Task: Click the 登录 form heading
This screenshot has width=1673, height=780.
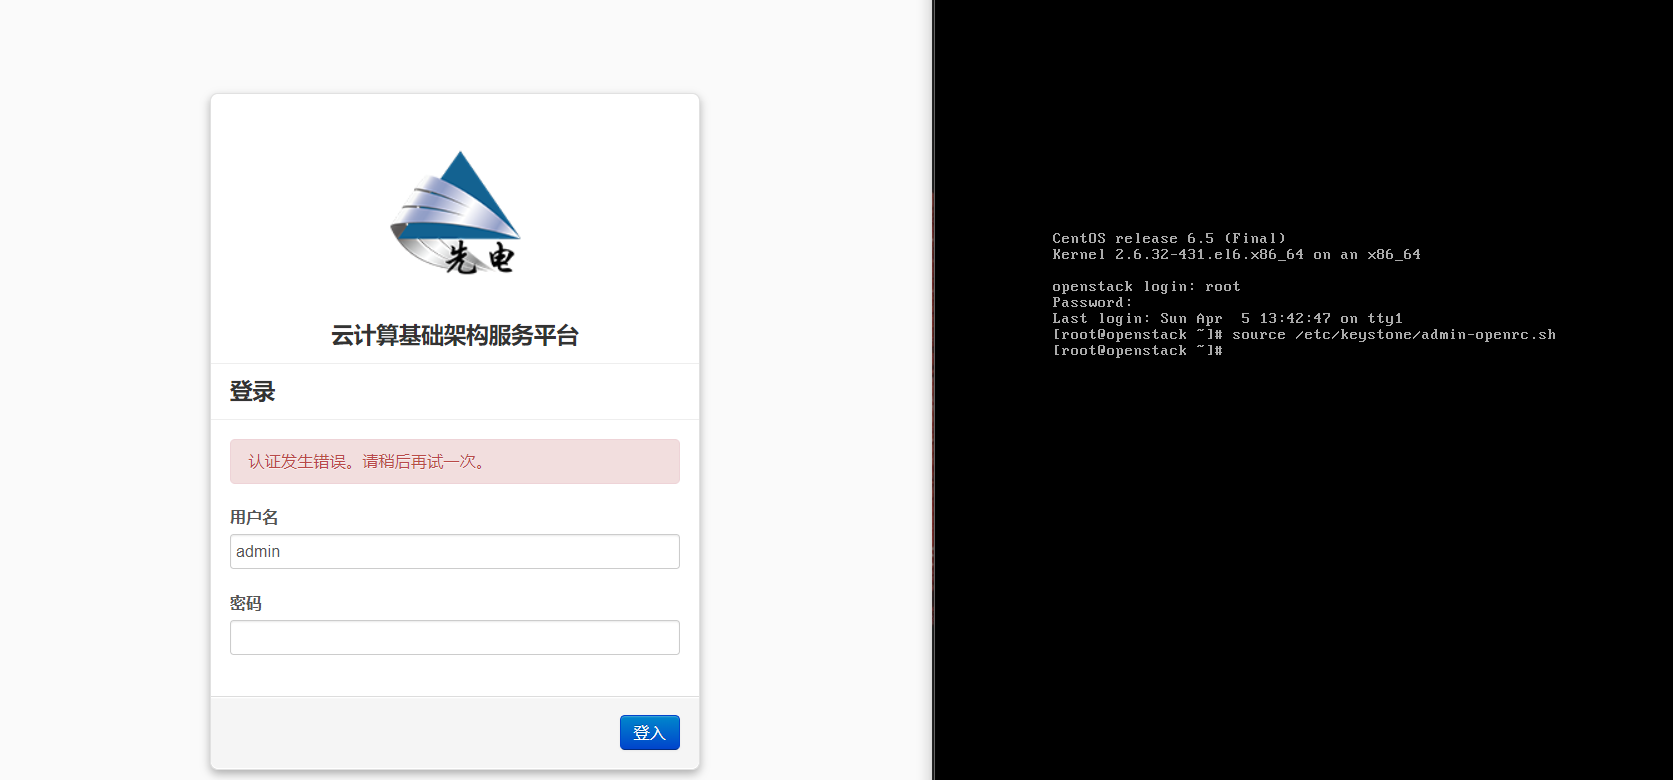Action: (252, 392)
